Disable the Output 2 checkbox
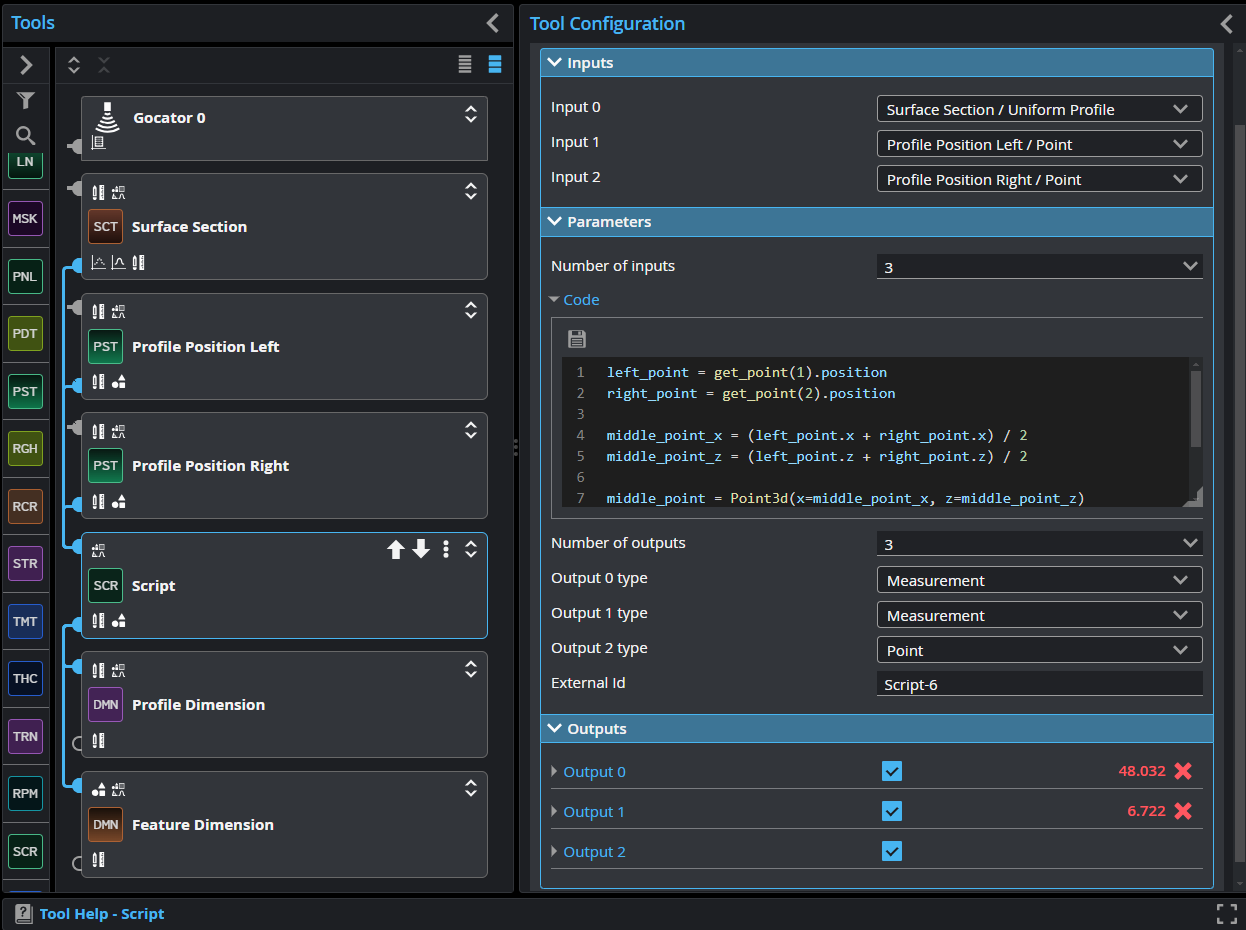Viewport: 1246px width, 930px height. click(892, 851)
